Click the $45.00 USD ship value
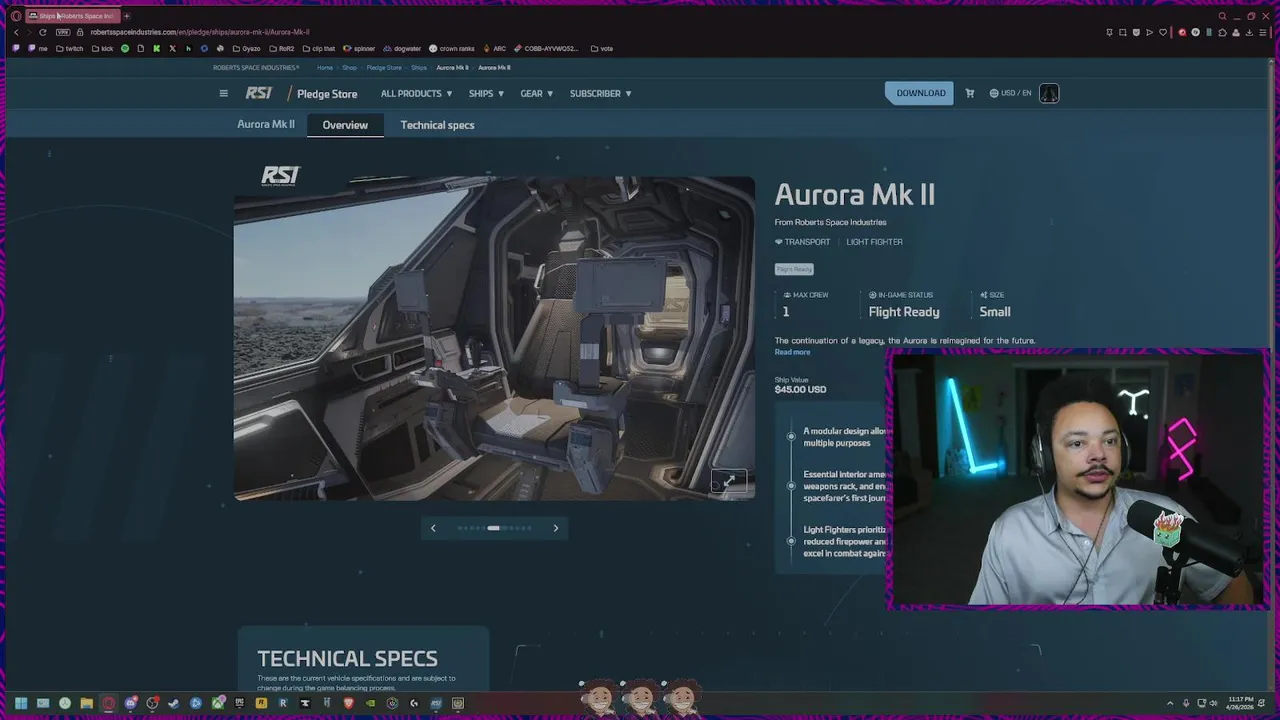The height and width of the screenshot is (720, 1280). (x=800, y=389)
